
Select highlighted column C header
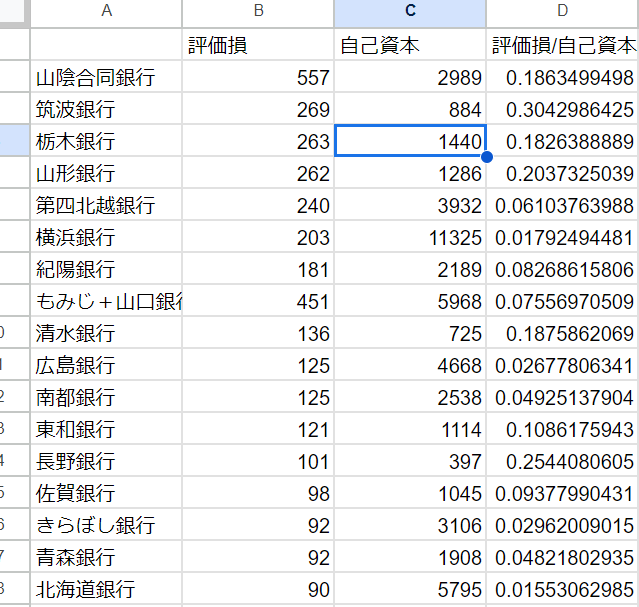click(410, 13)
